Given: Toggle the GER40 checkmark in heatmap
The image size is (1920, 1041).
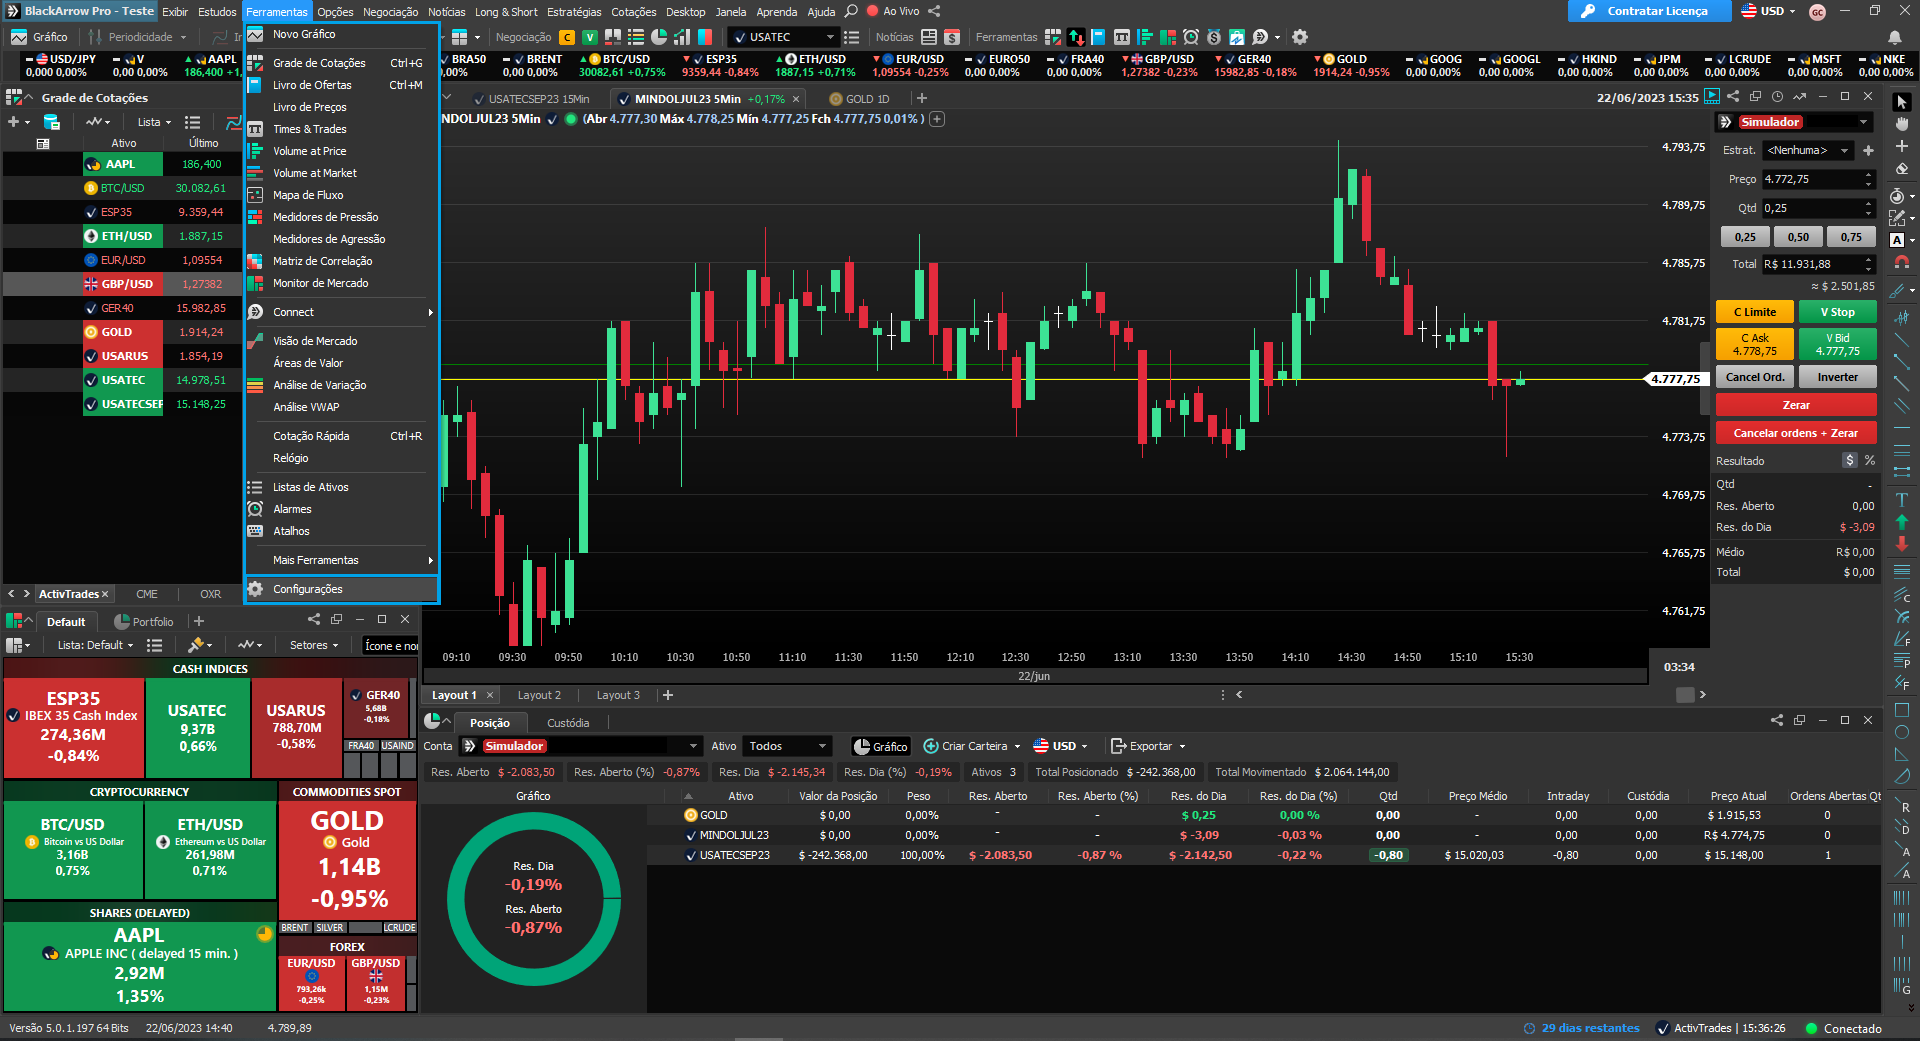Looking at the screenshot, I should pyautogui.click(x=356, y=695).
